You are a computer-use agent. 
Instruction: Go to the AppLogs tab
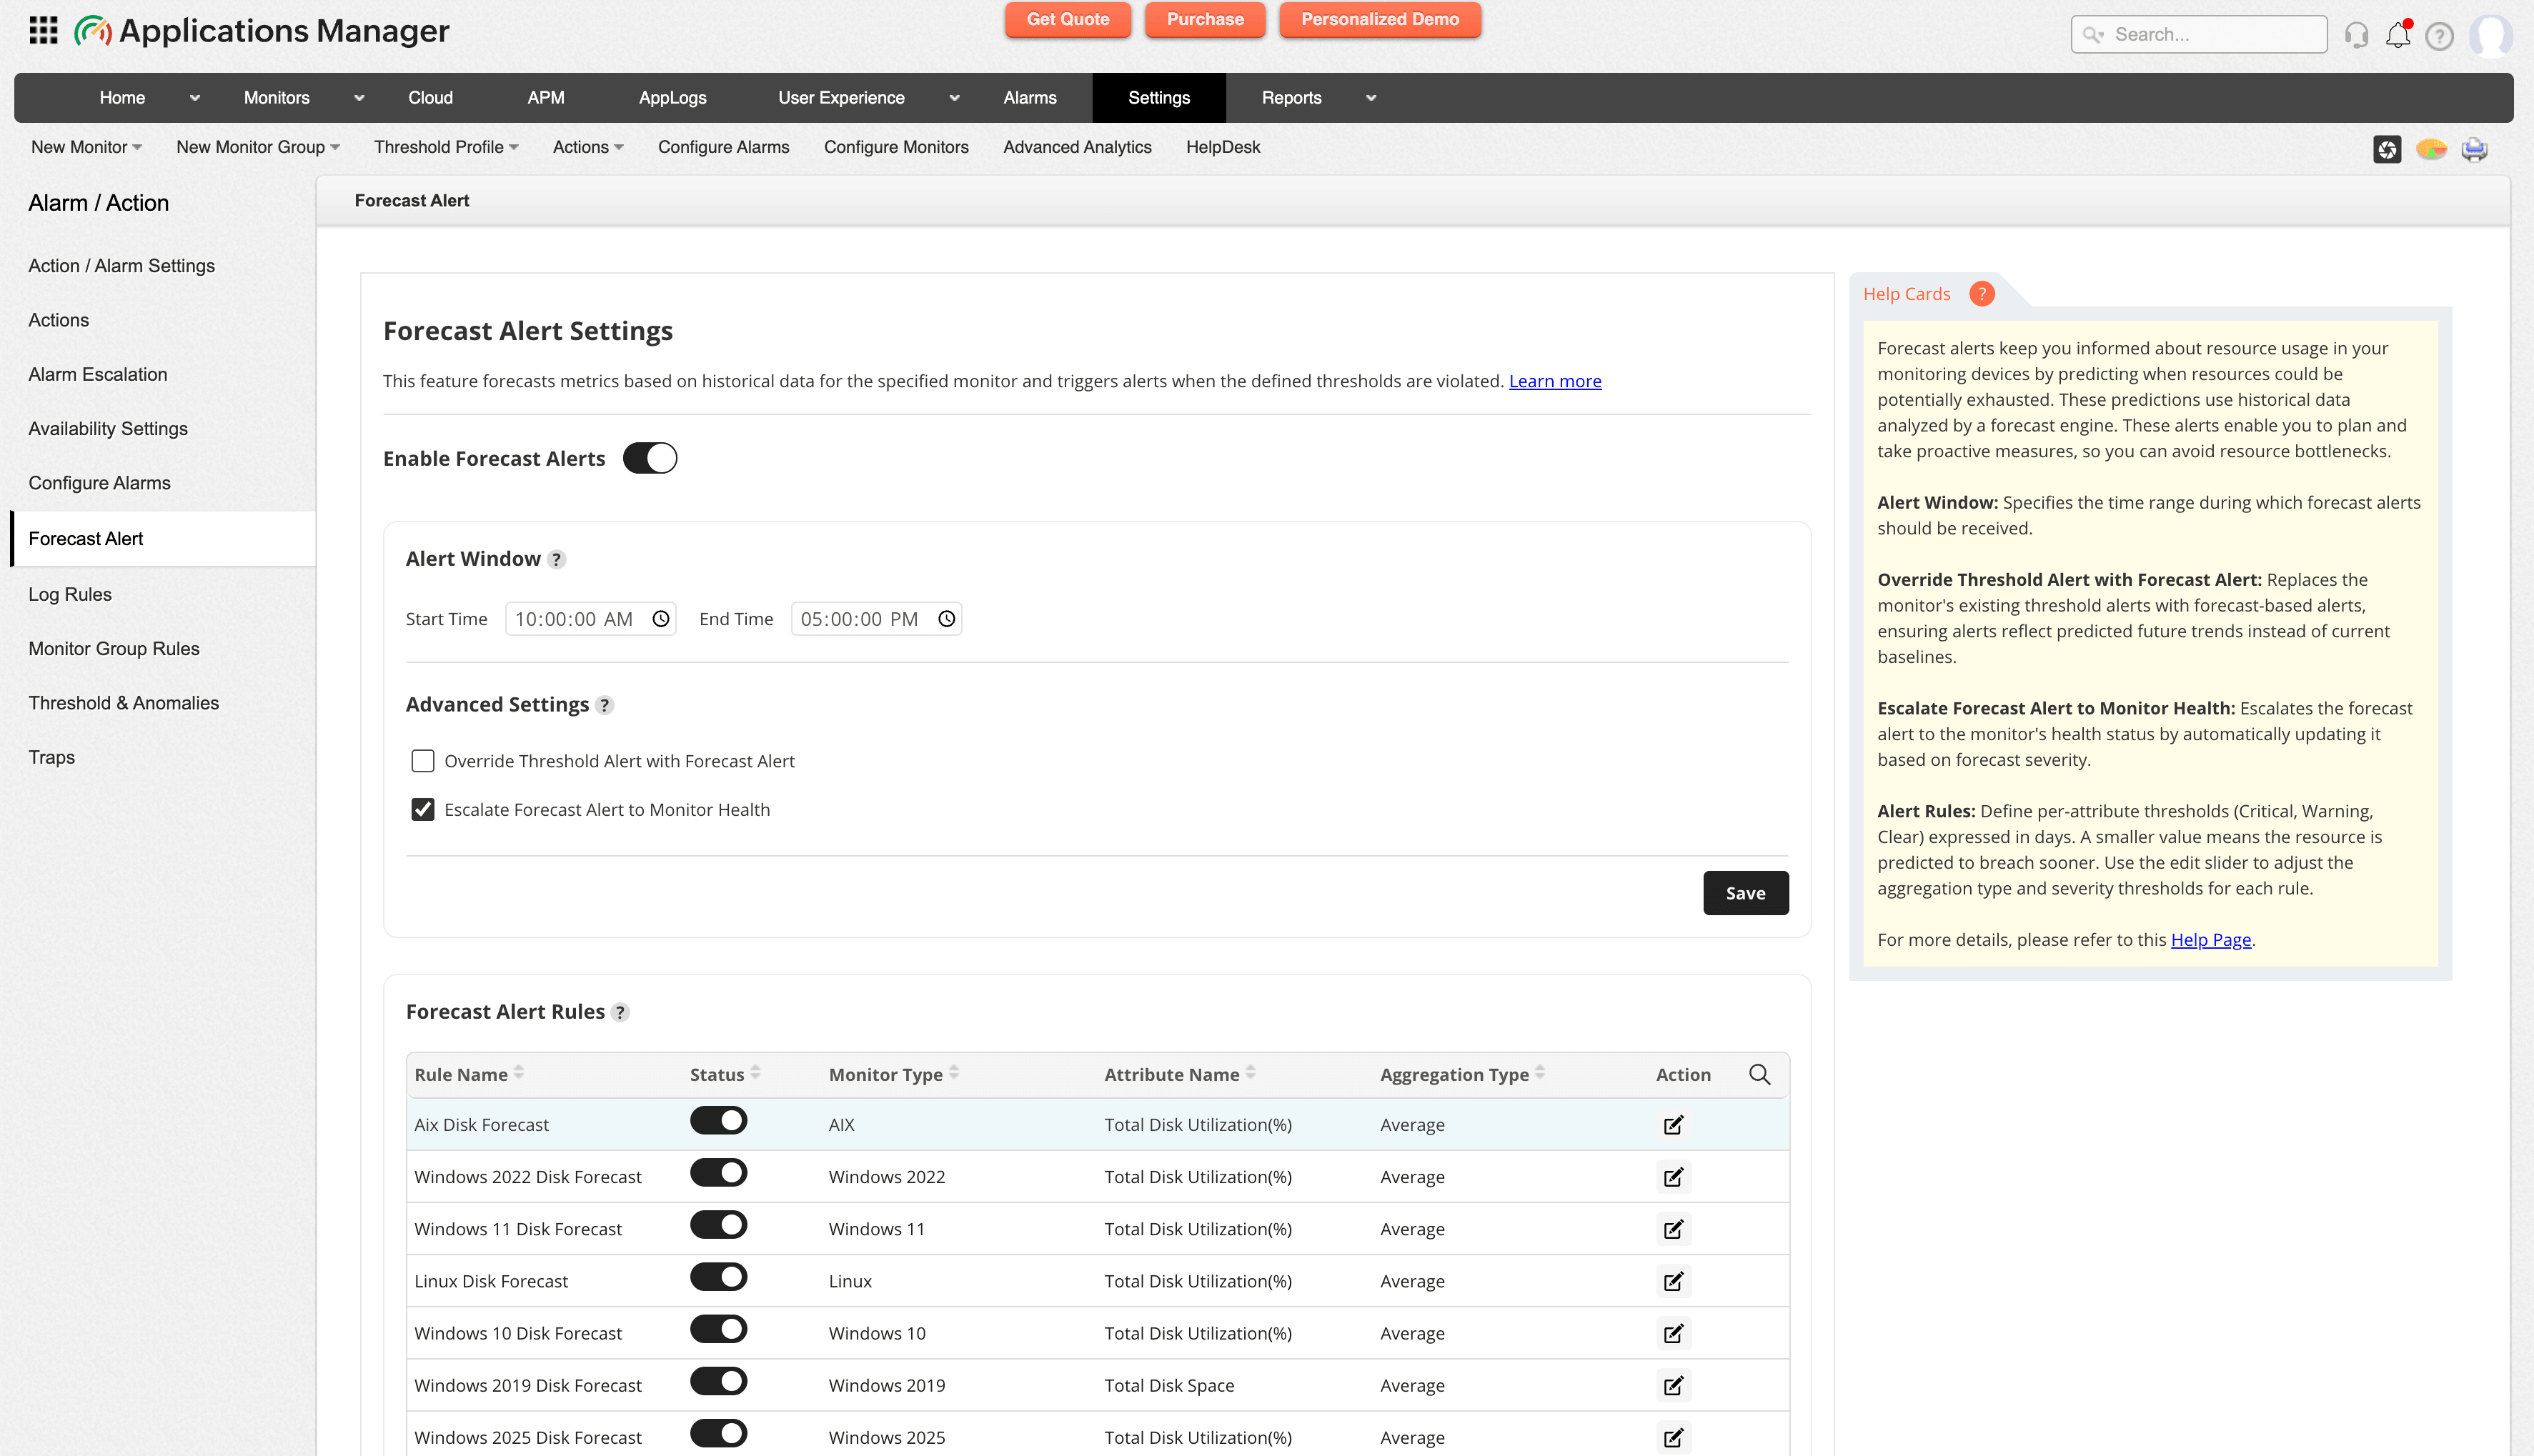click(x=672, y=98)
